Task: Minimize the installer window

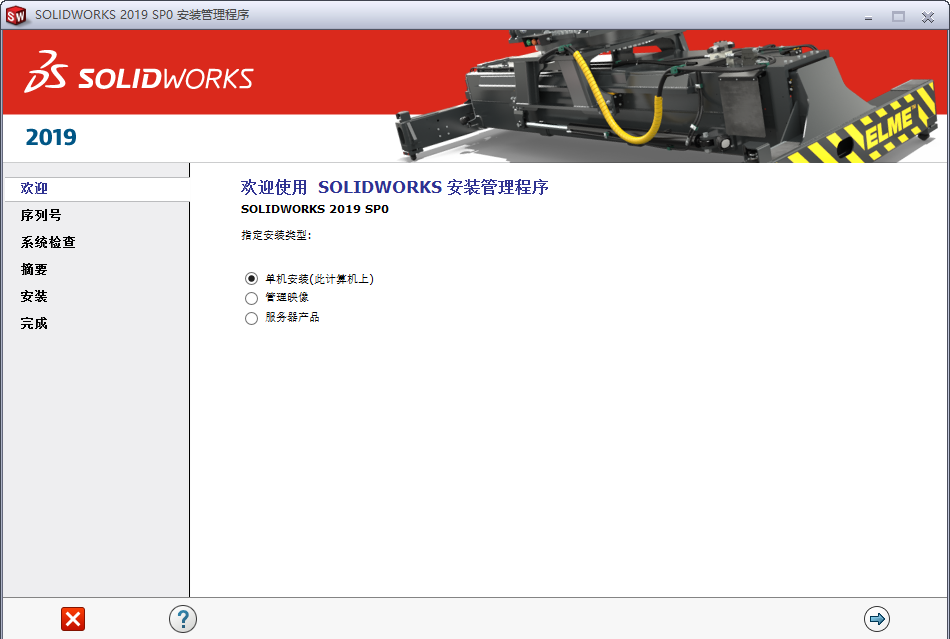Action: 868,18
